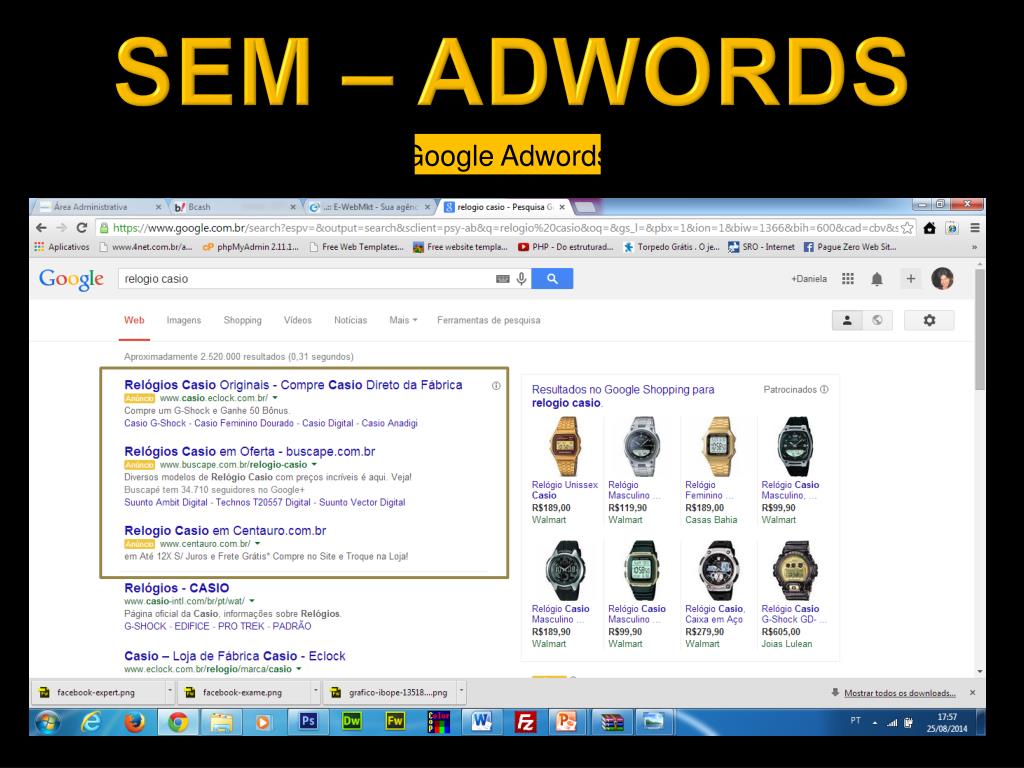Click the blue search magnifier button
This screenshot has width=1024, height=768.
click(x=552, y=279)
